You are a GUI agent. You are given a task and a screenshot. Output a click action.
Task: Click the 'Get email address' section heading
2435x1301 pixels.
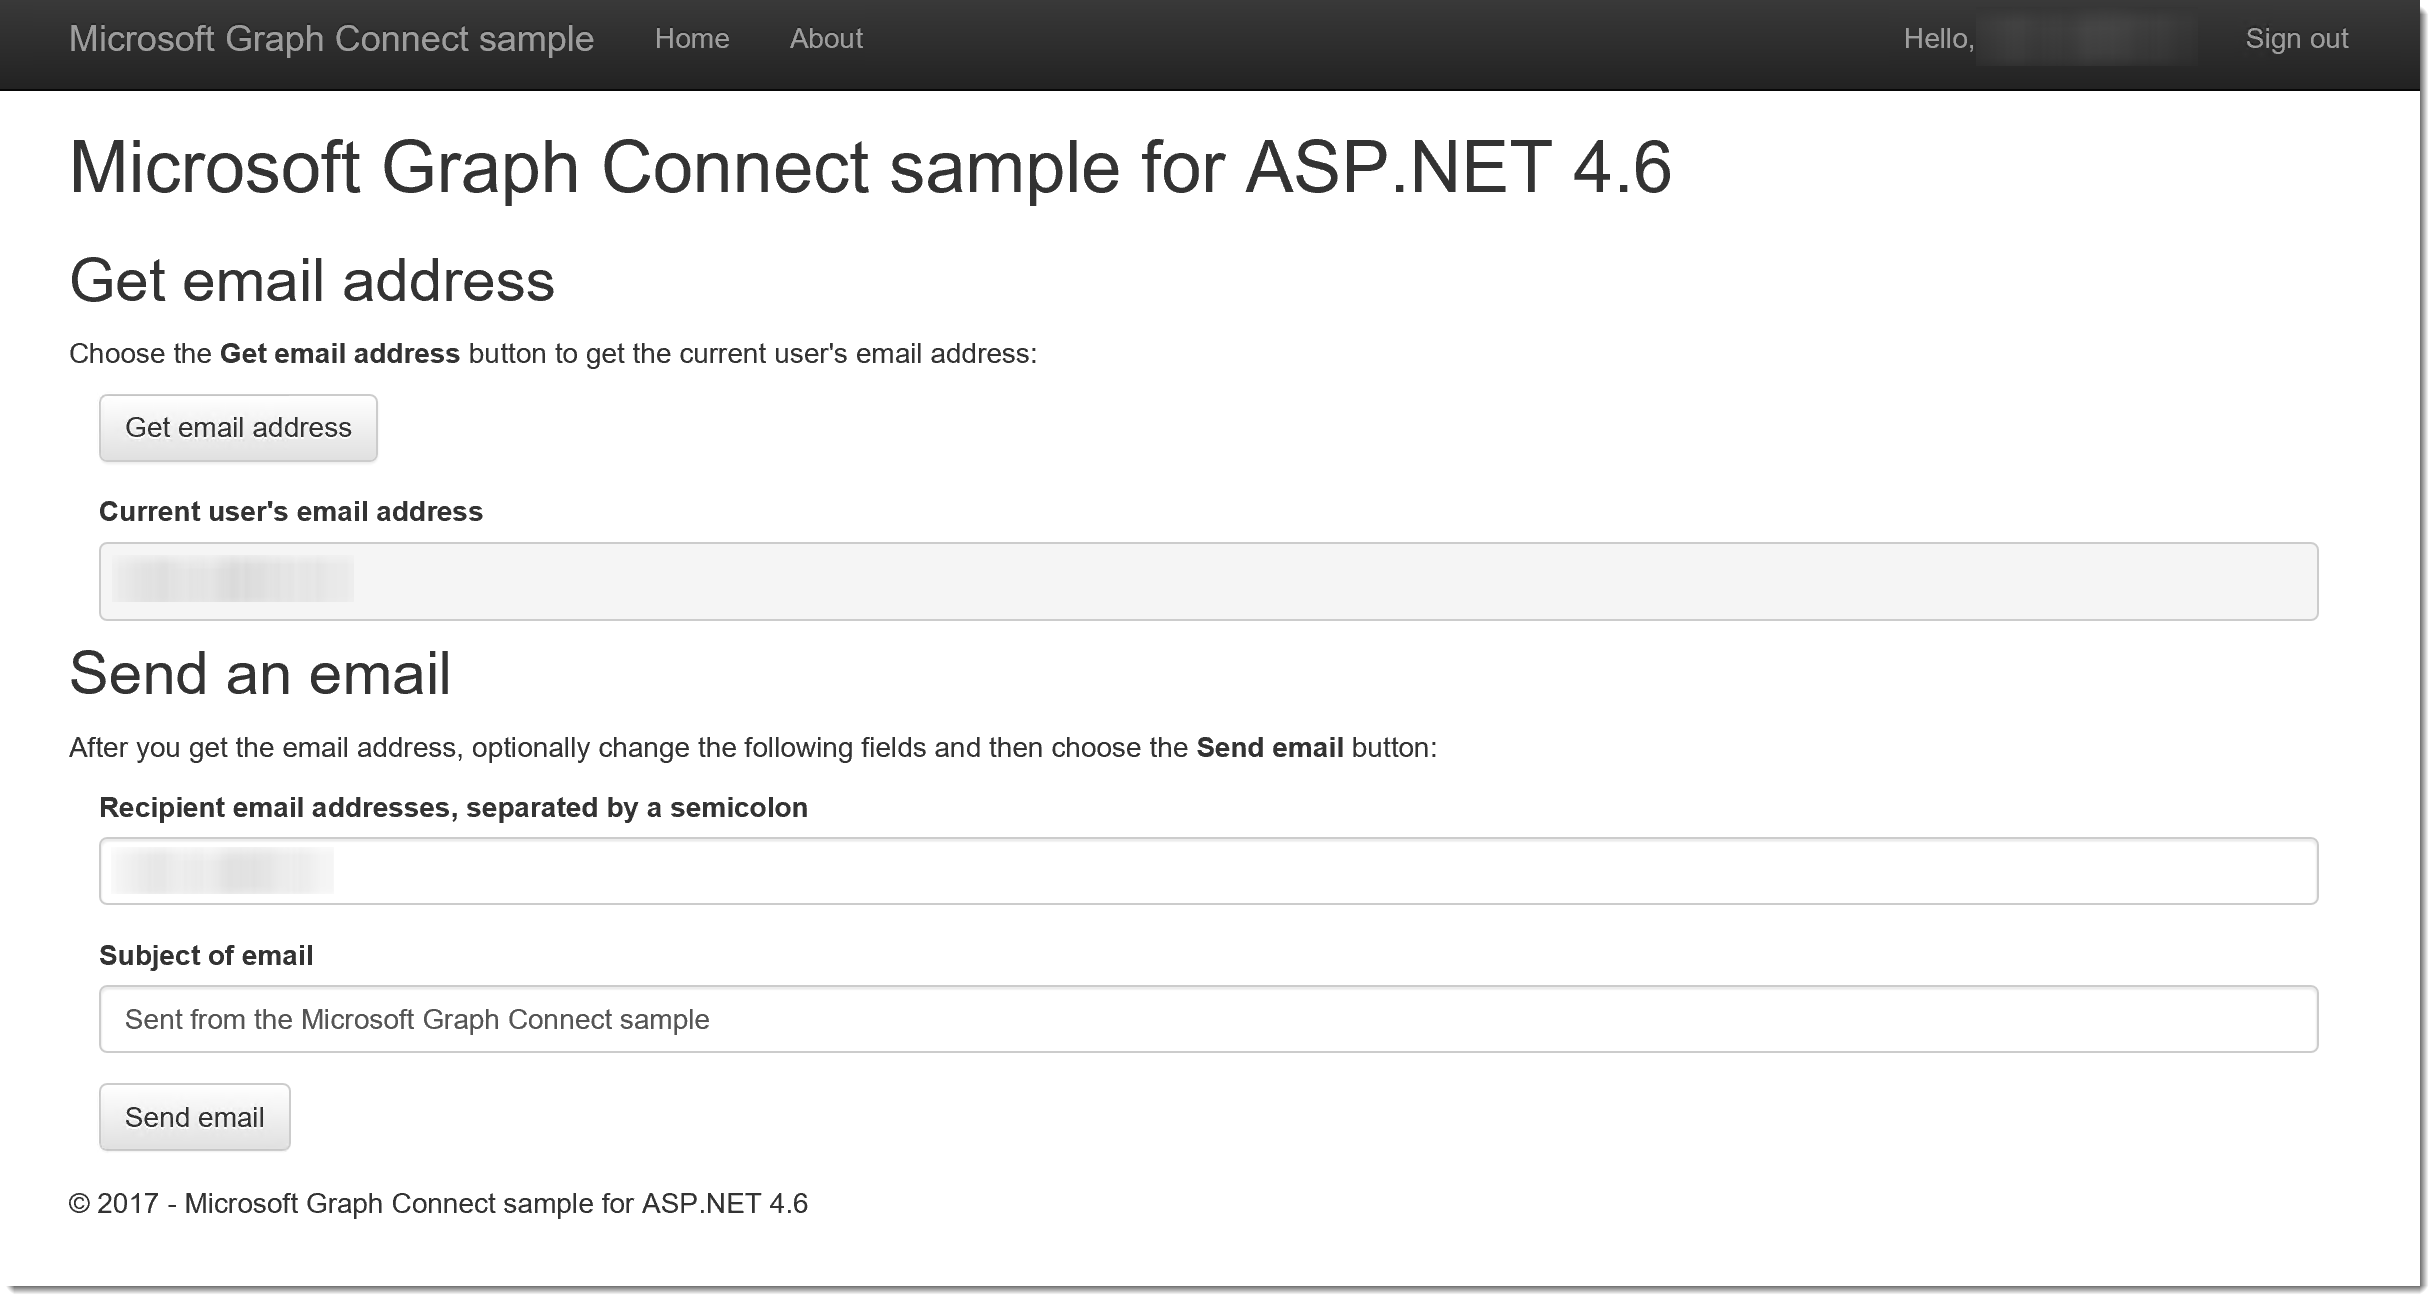click(311, 280)
